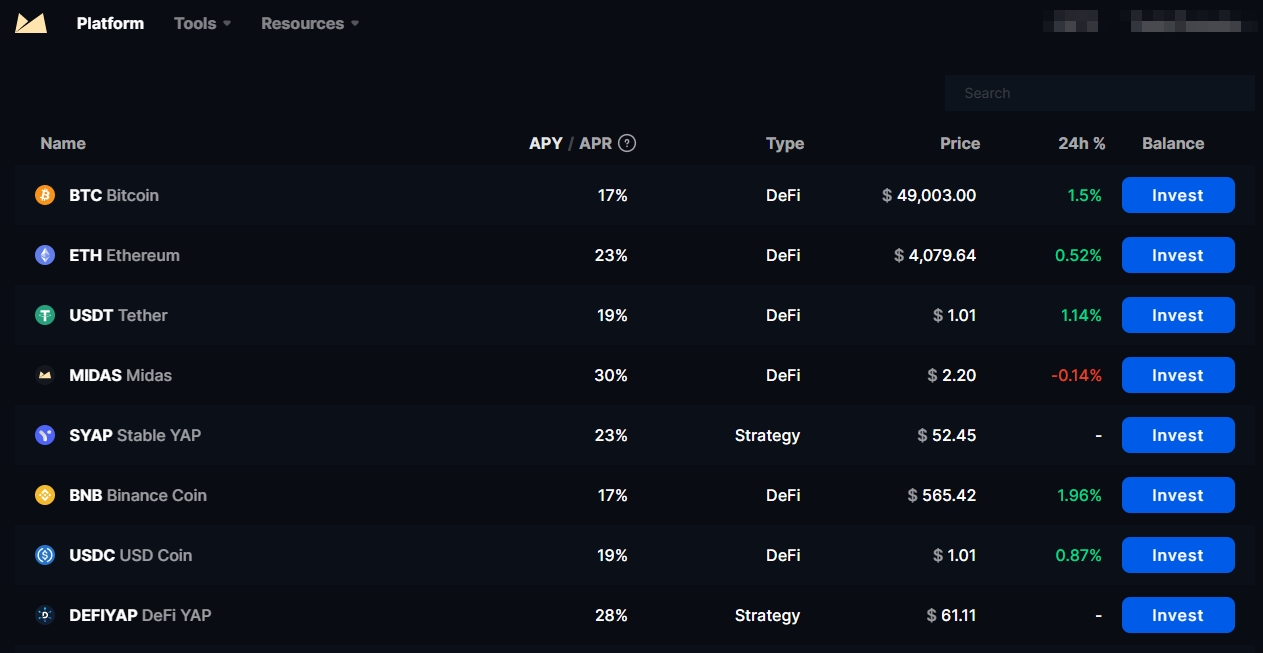1263x653 pixels.
Task: Click Invest button for Bitcoin
Action: tap(1177, 195)
